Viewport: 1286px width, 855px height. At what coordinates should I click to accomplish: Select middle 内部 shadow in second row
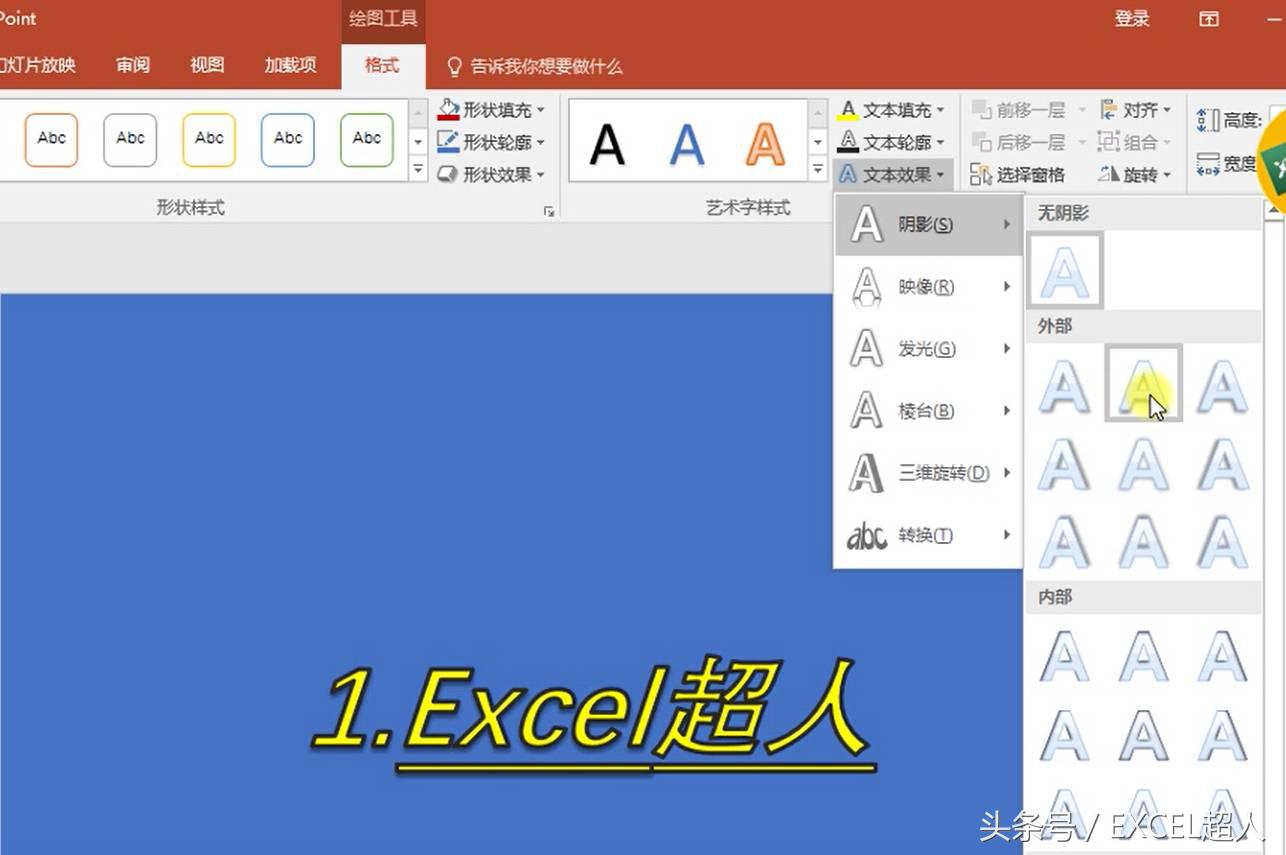[x=1144, y=735]
